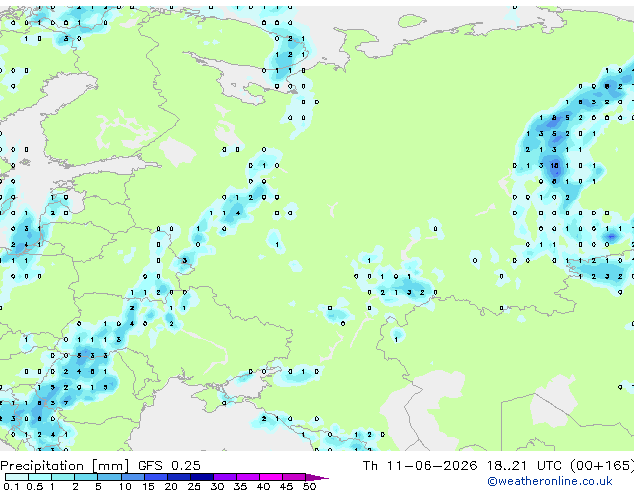Click the '0.5' legend scale label

click(35, 486)
